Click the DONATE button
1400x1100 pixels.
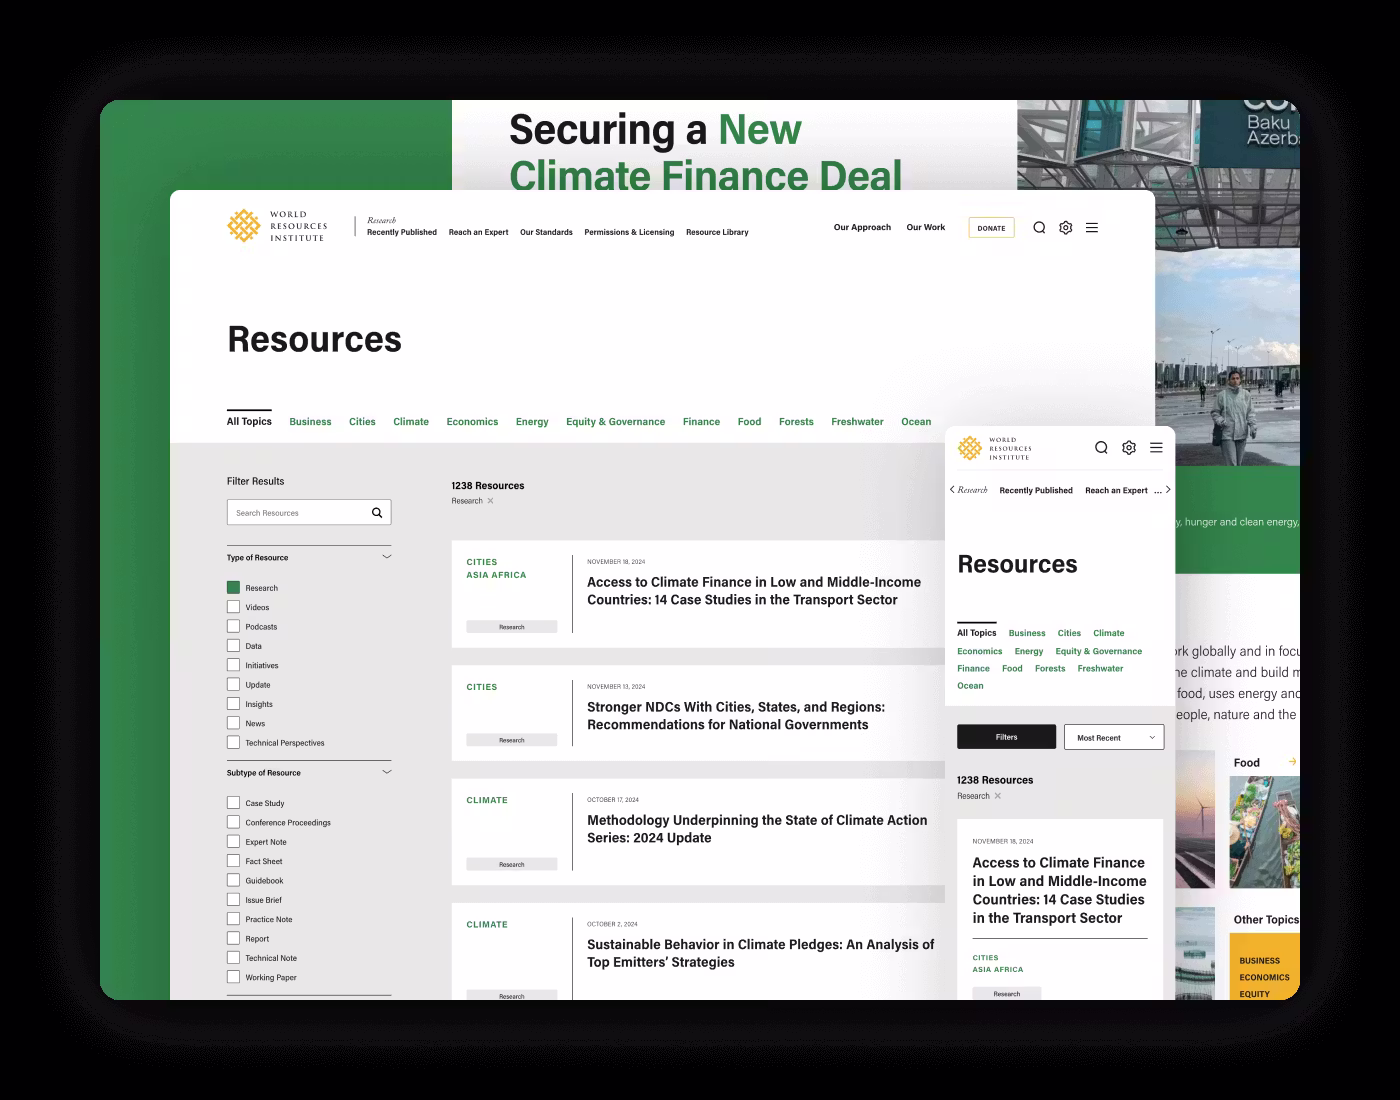tap(991, 228)
